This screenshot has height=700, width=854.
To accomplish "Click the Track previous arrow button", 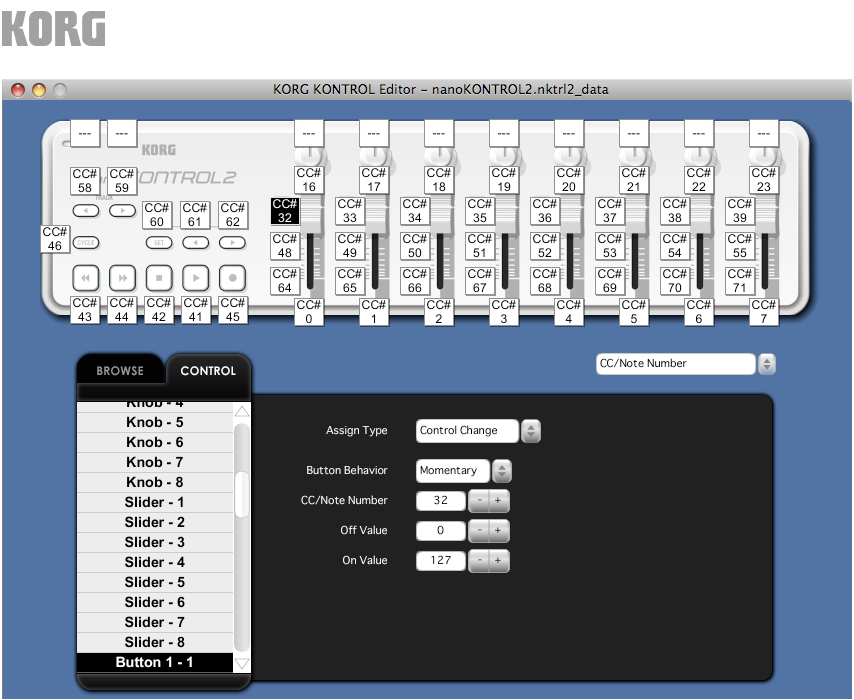I will (86, 211).
